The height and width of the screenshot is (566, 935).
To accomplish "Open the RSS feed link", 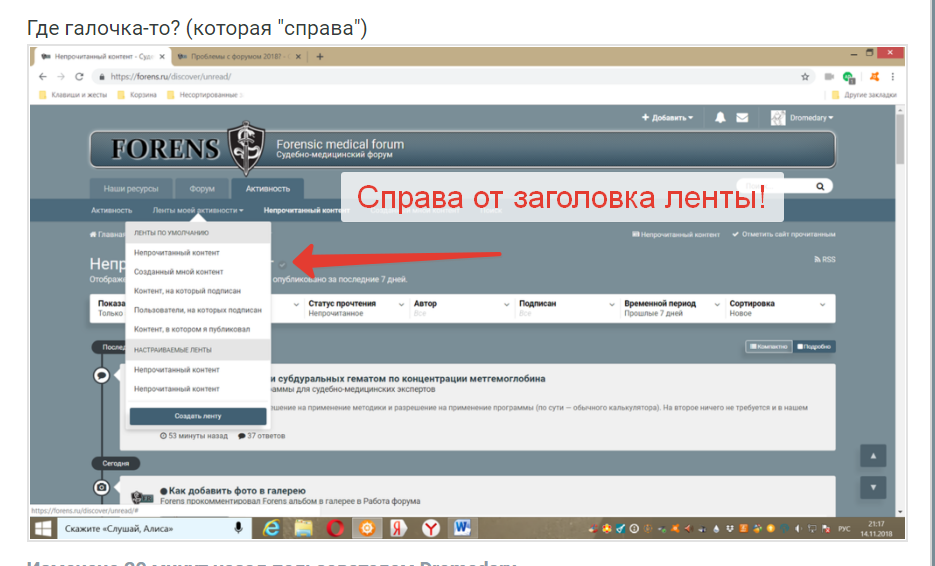I will click(x=825, y=259).
